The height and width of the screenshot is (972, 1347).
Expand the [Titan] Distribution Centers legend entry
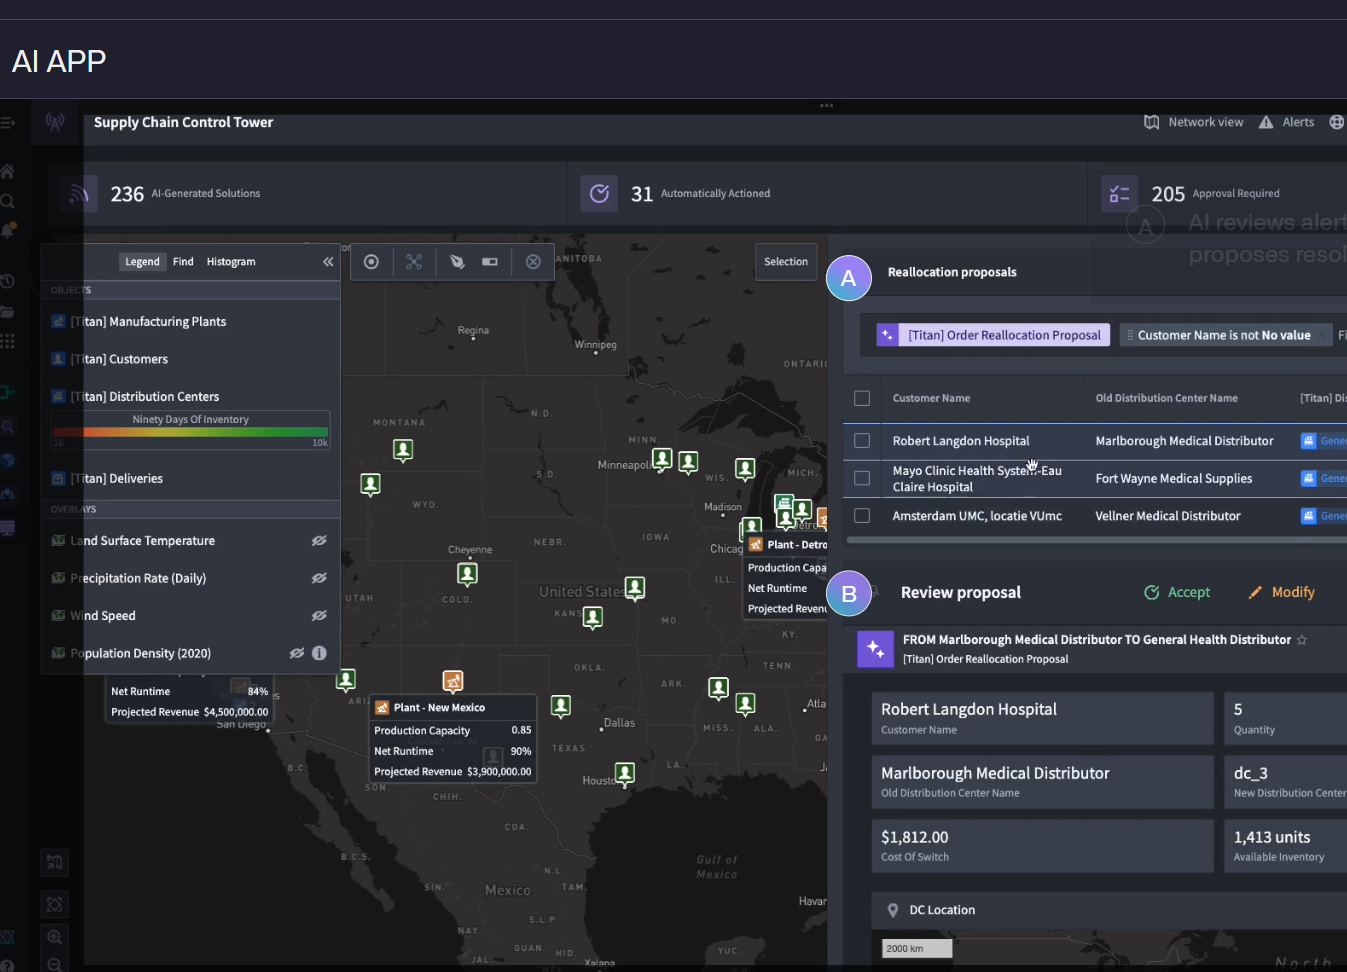click(144, 397)
